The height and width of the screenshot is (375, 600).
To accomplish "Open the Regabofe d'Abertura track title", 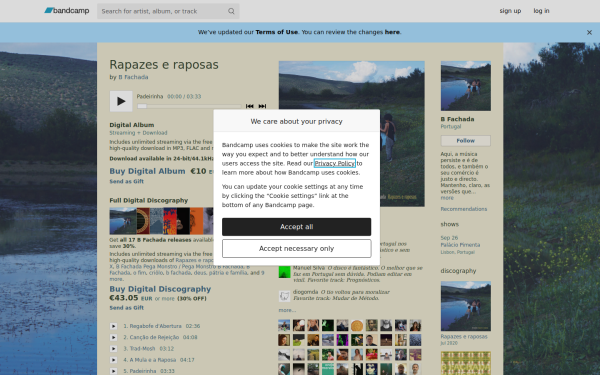I will [x=155, y=326].
